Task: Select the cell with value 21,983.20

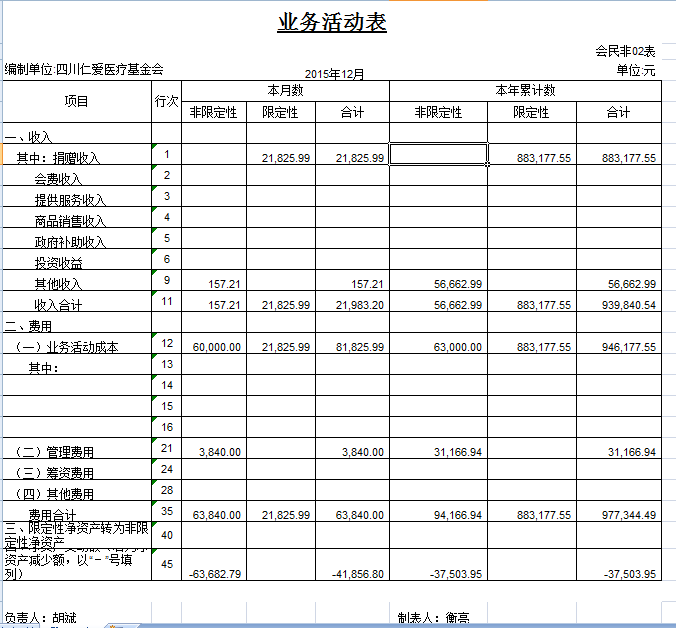Action: (352, 305)
